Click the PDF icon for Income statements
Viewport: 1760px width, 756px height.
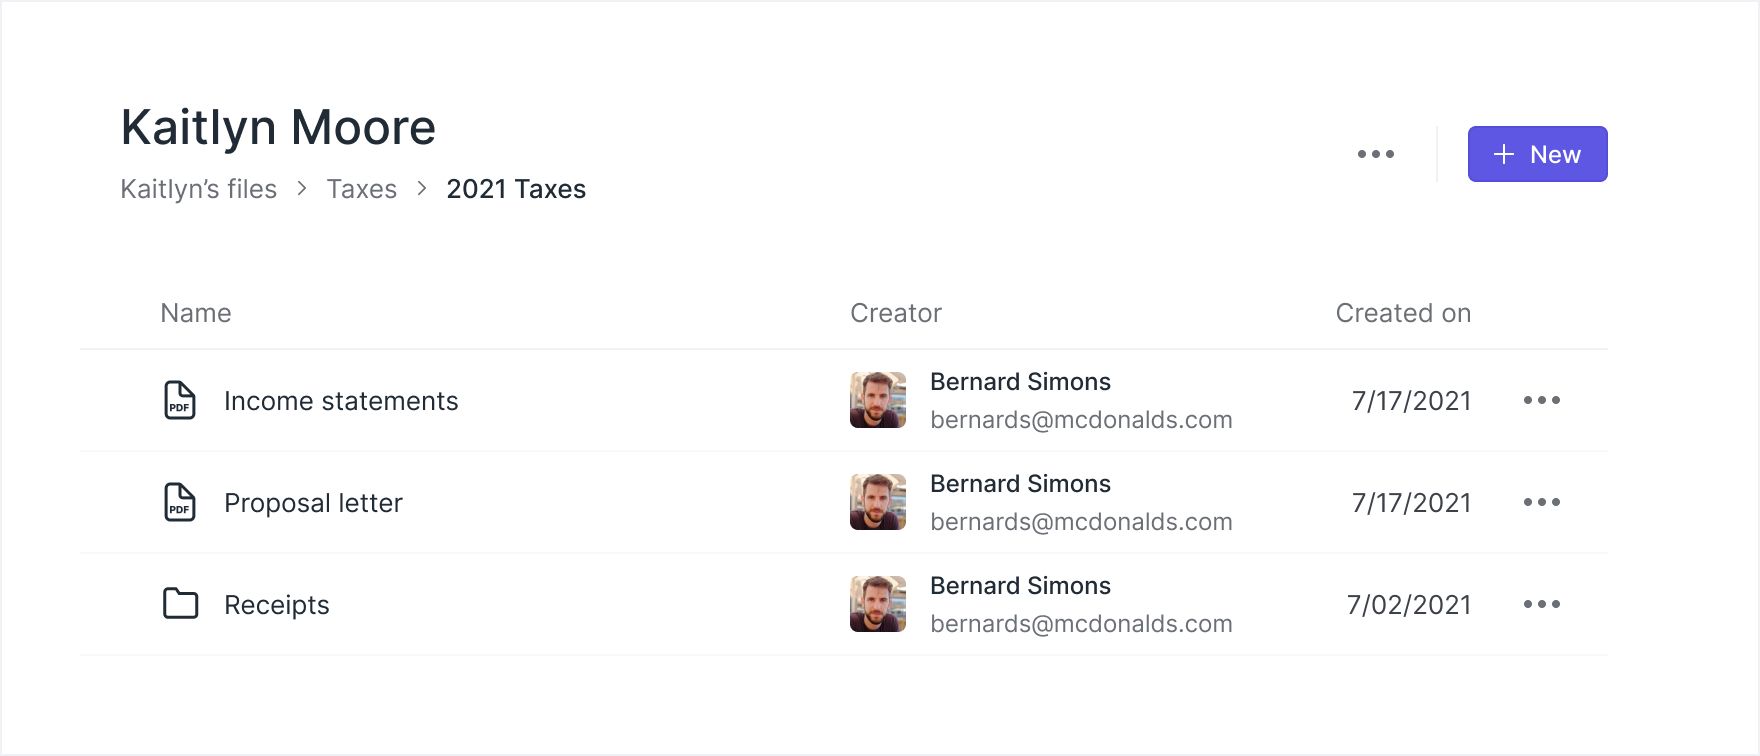point(180,401)
